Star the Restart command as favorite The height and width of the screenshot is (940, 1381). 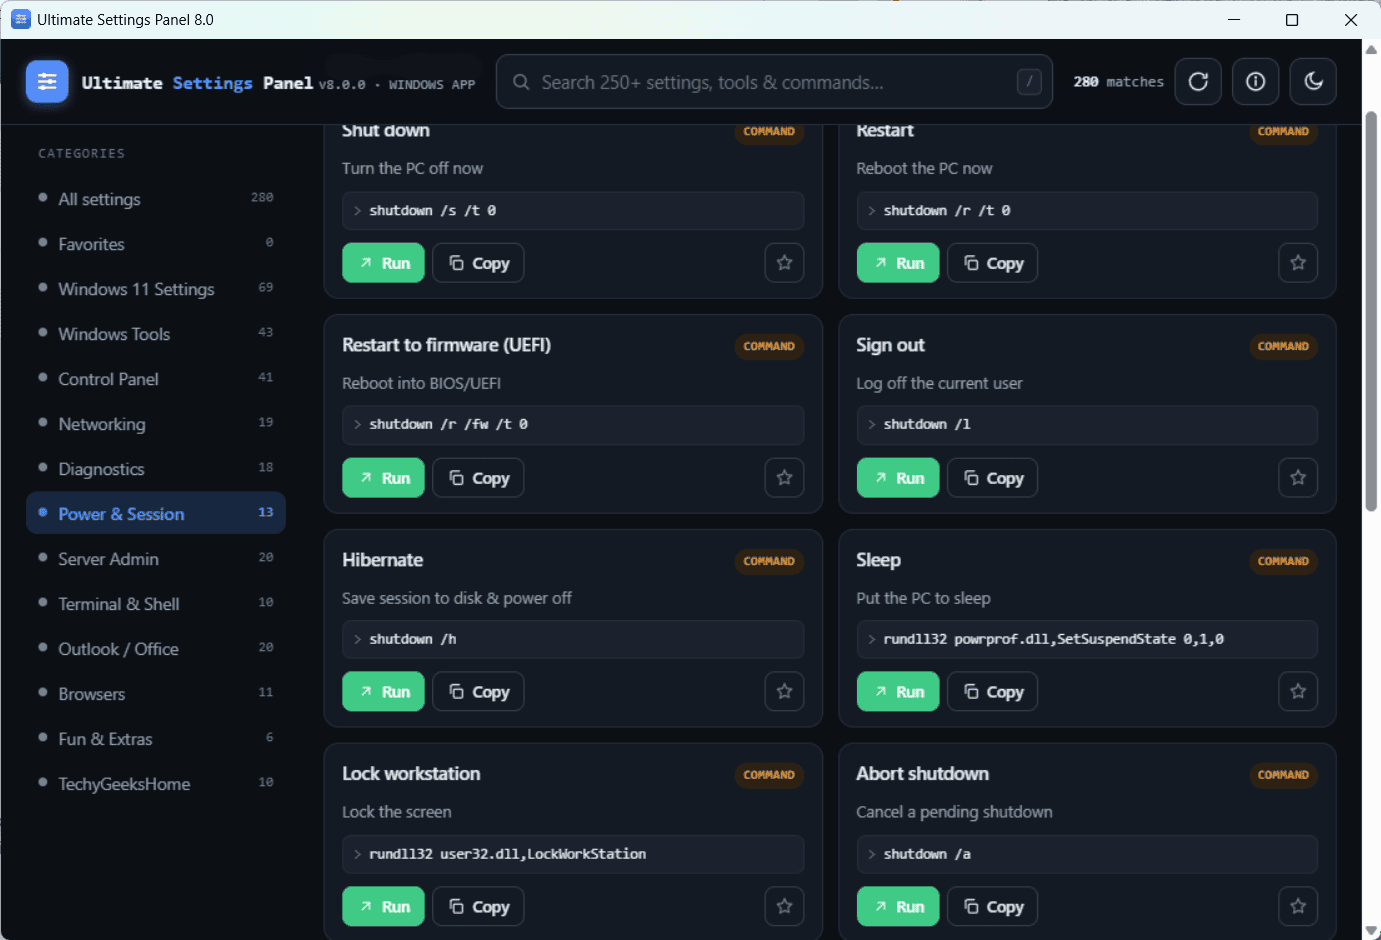point(1298,263)
